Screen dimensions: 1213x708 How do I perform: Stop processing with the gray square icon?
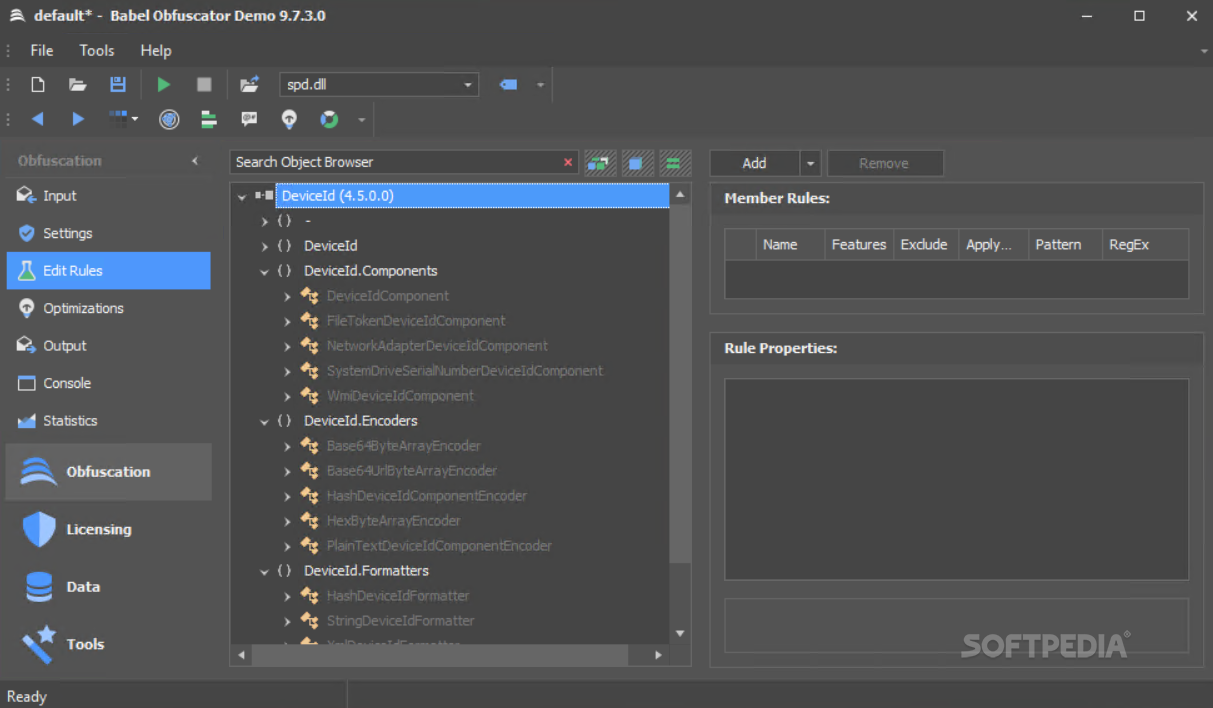pos(204,85)
